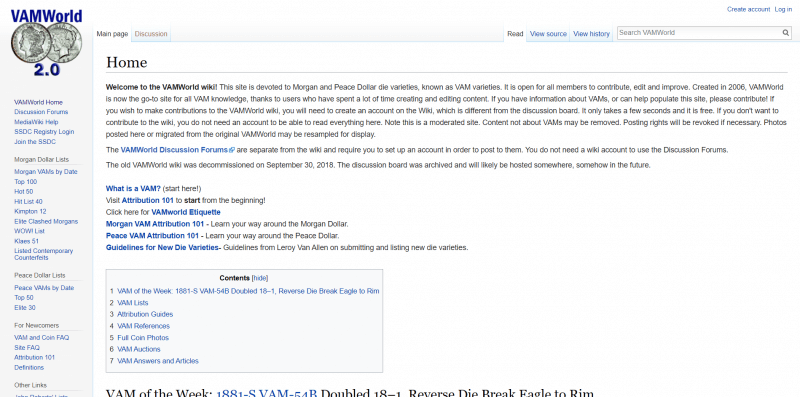Open the Klaes 51 link
This screenshot has height=397, width=800.
(27, 241)
